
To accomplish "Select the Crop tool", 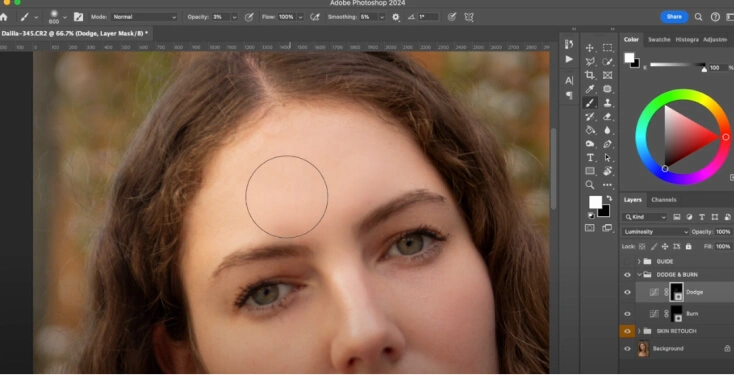I will click(x=590, y=75).
